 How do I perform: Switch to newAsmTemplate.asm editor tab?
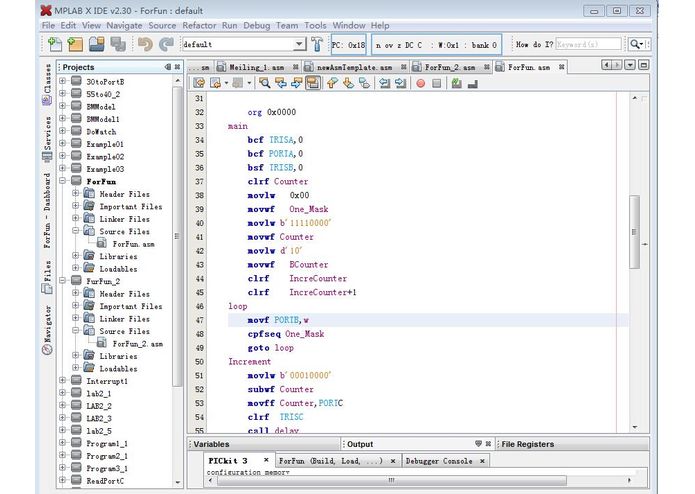[355, 67]
